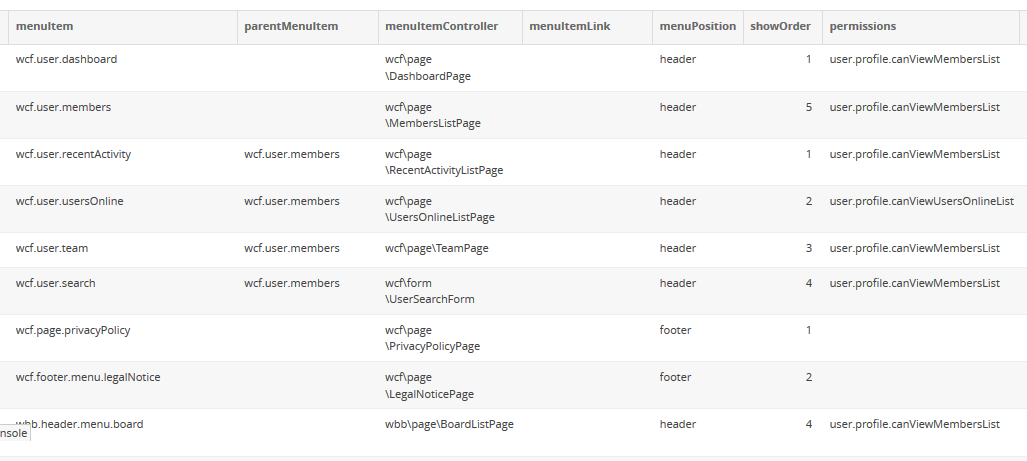The height and width of the screenshot is (461, 1027).
Task: Click the wcf.user.recentActivity cell
Action: click(73, 154)
